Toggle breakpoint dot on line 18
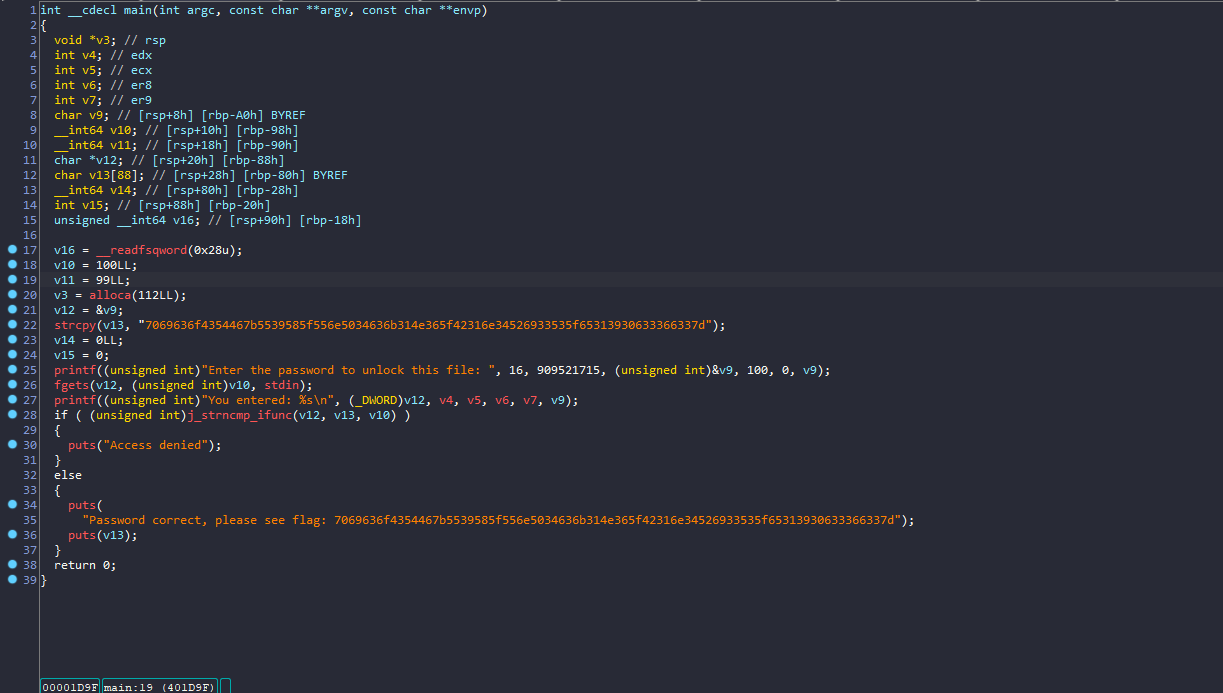 point(12,265)
